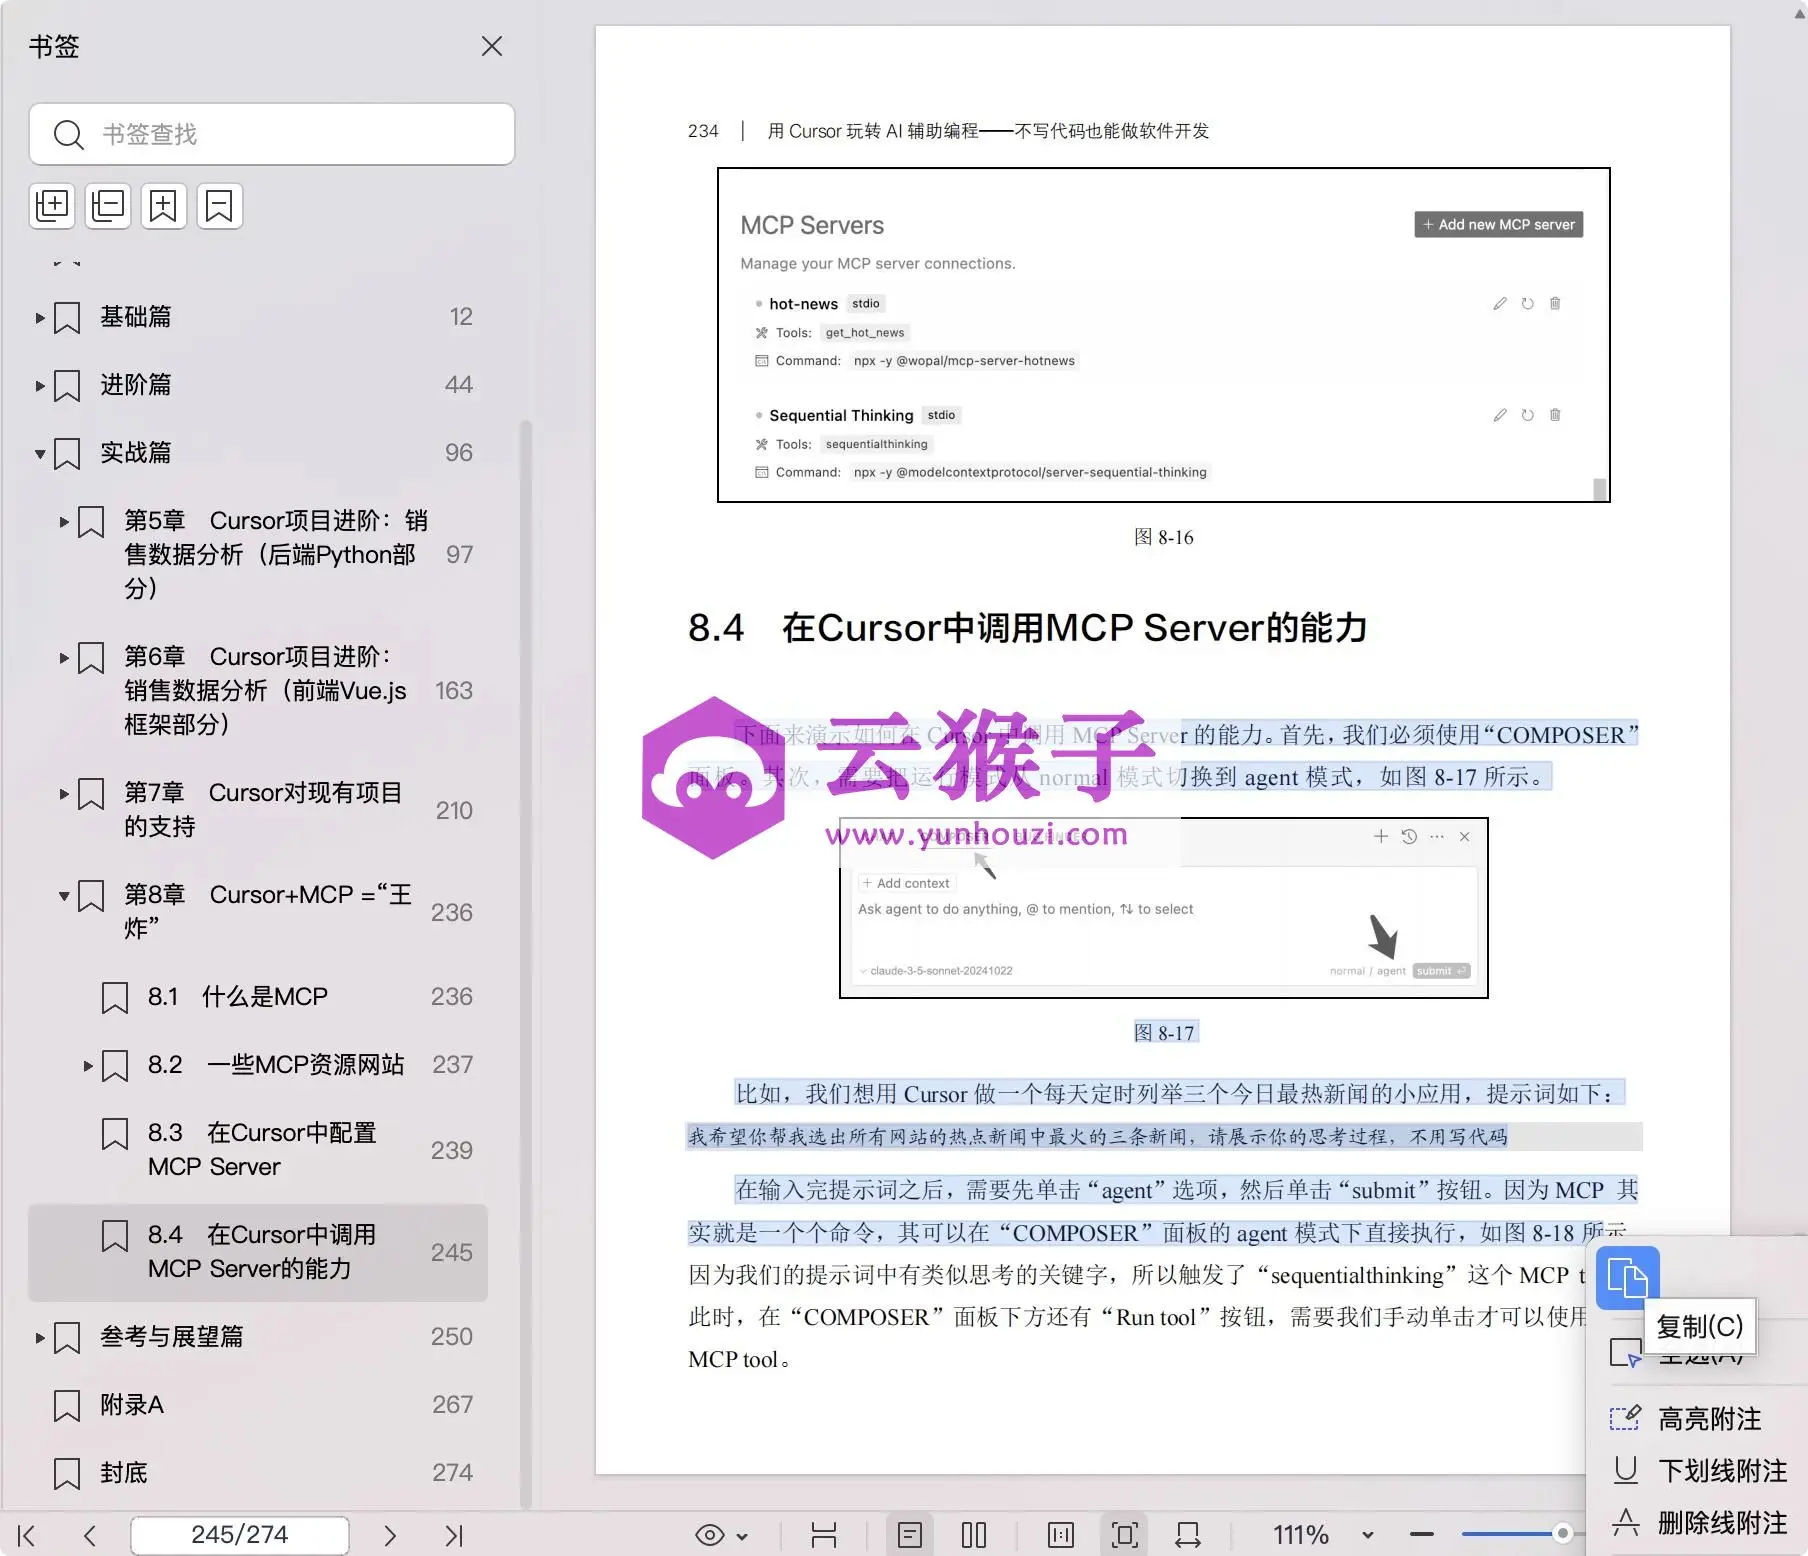Viewport: 1808px width, 1556px height.
Task: Expand the 8.2 一些MCP资源网站 bookmark
Action: [x=88, y=1066]
